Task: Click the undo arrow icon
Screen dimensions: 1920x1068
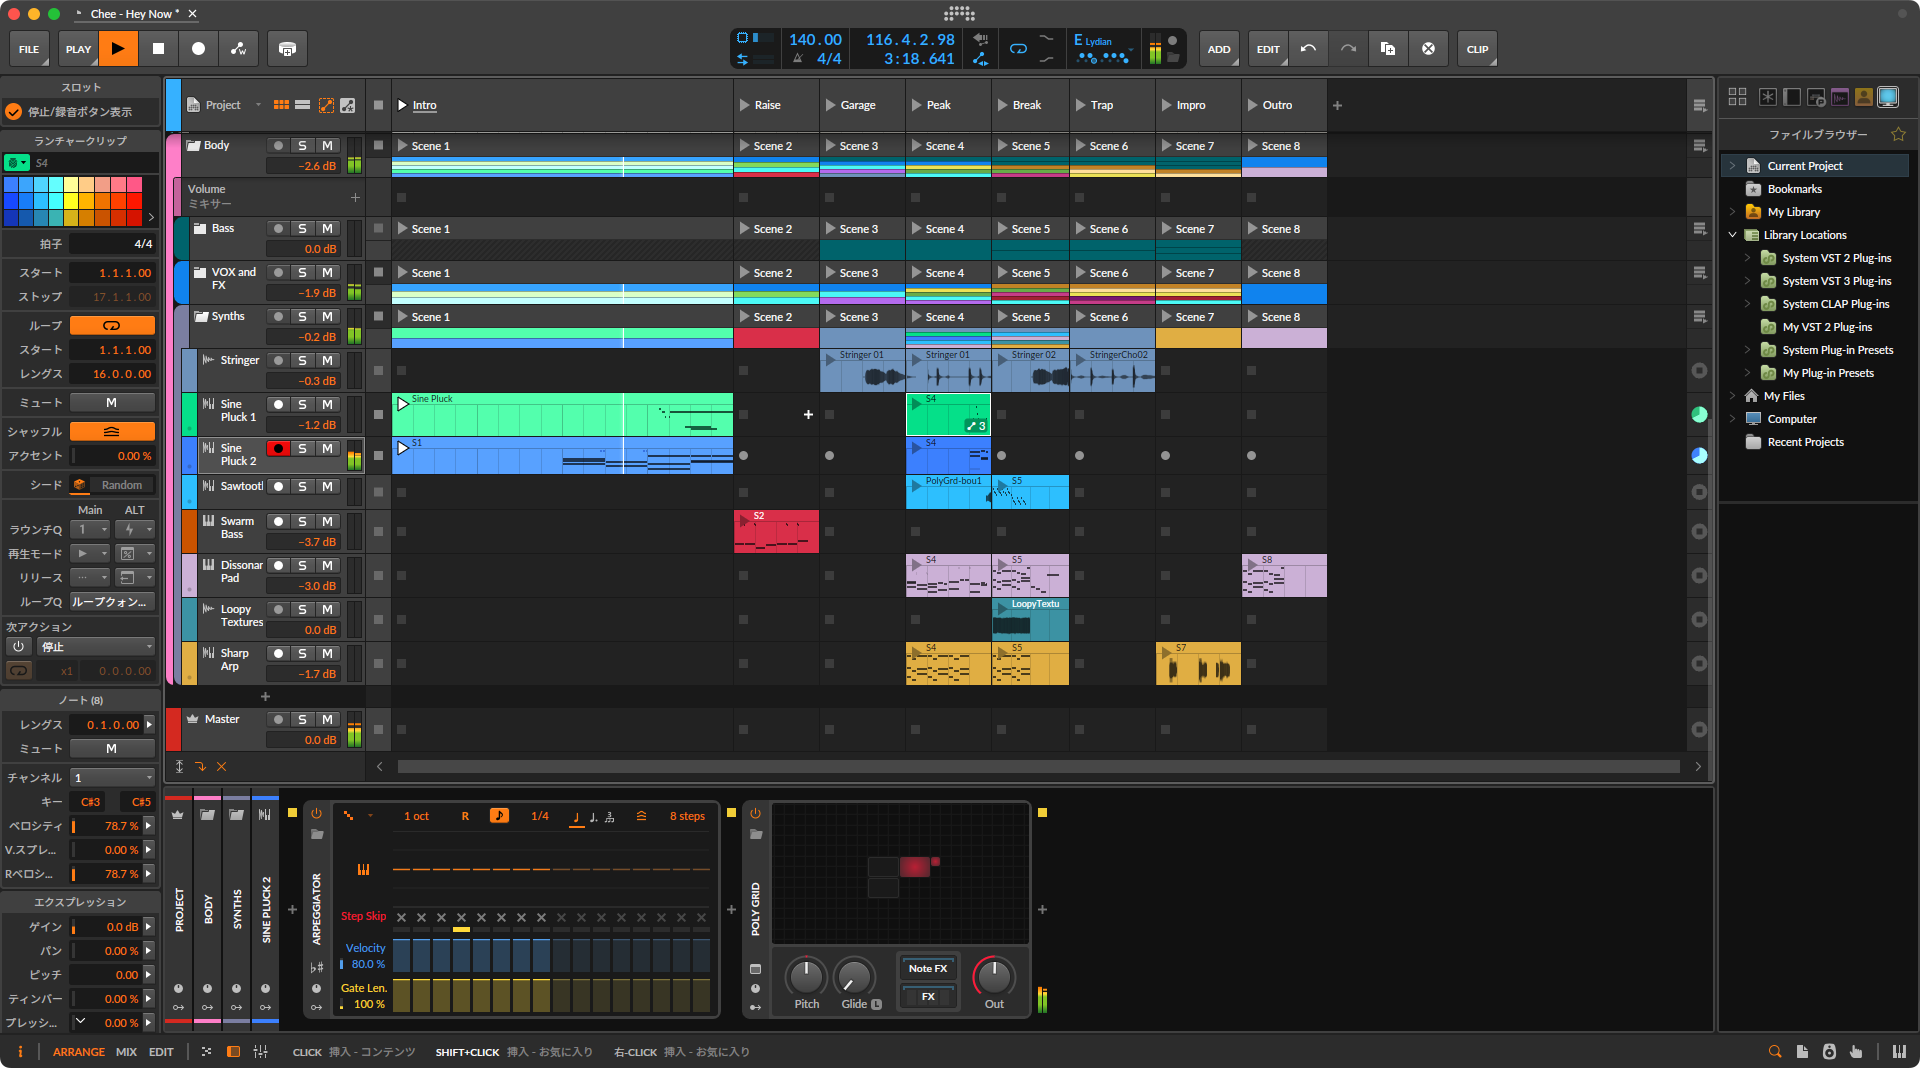Action: [1308, 48]
